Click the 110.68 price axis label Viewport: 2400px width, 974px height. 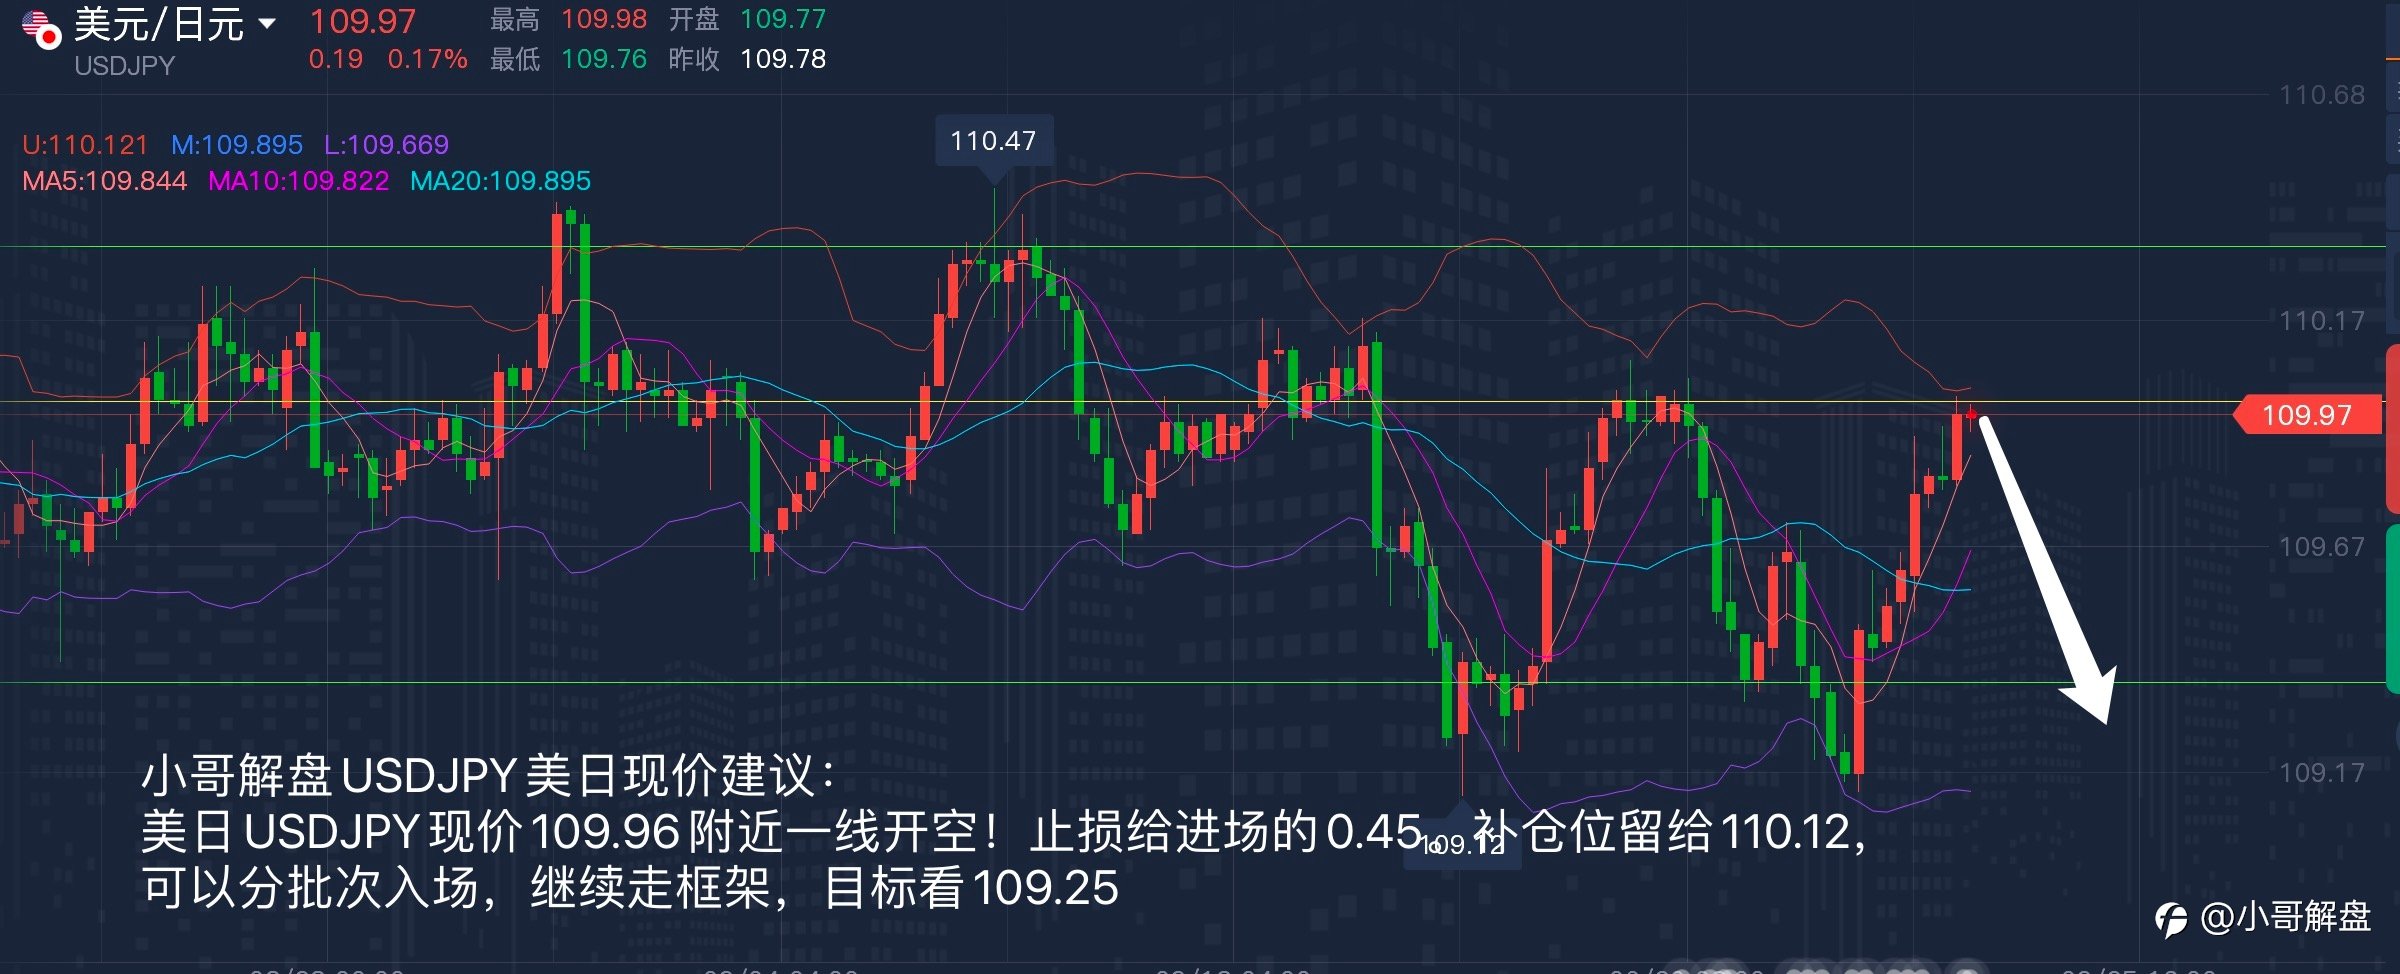point(2322,95)
